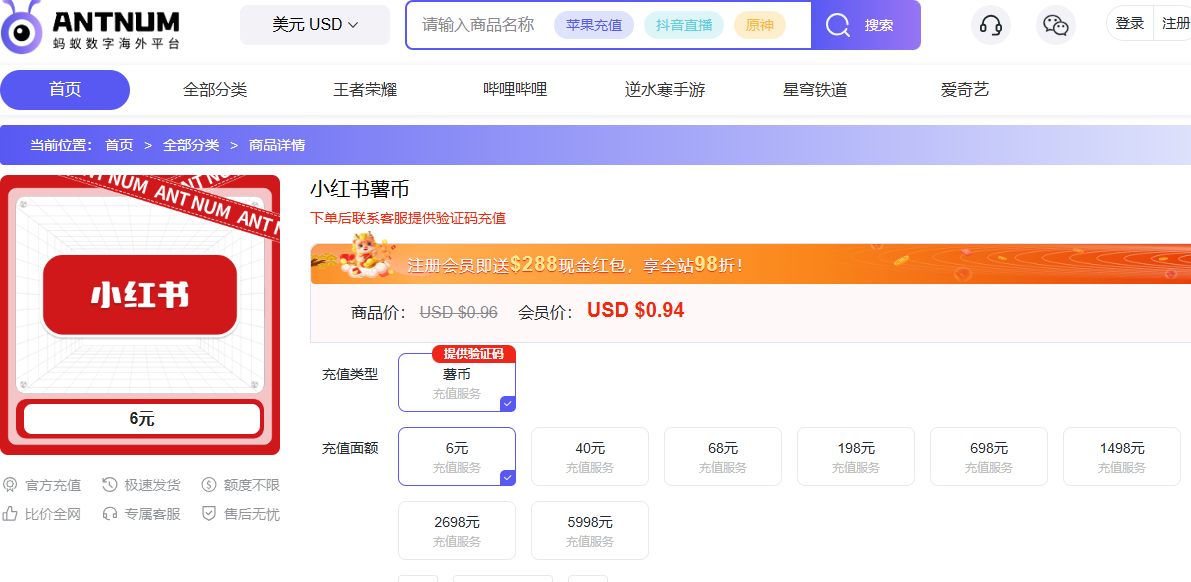Click the 全部分类 breadcrumb link
1191x582 pixels.
click(191, 145)
